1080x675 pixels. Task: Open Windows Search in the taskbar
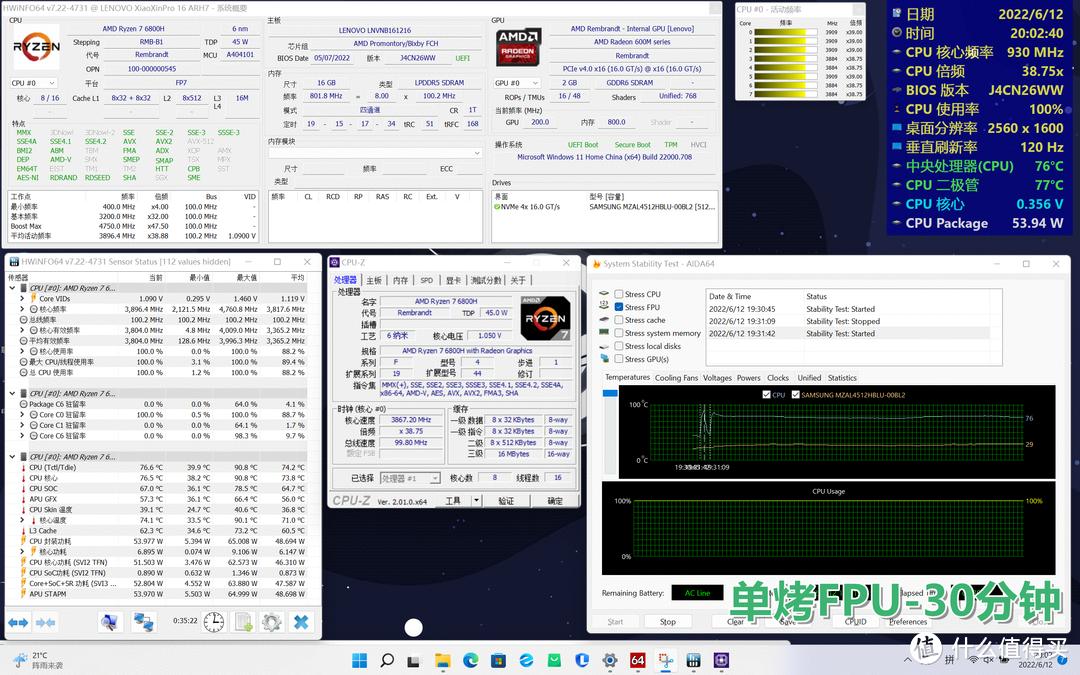tap(386, 661)
